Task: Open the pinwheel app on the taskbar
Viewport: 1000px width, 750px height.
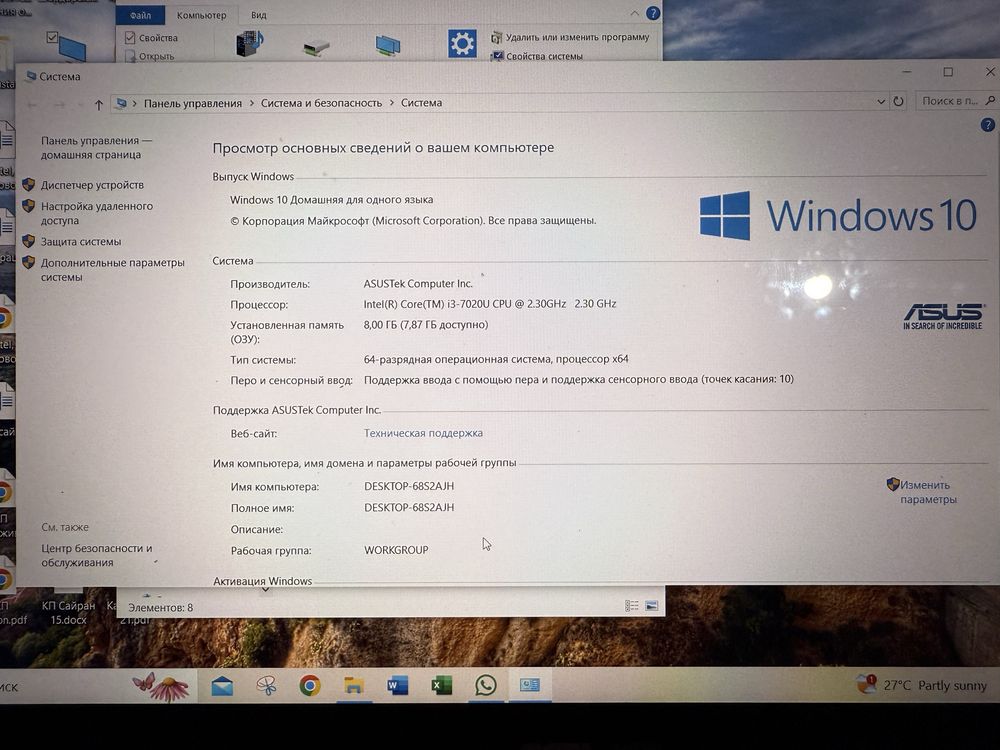Action: (x=266, y=686)
